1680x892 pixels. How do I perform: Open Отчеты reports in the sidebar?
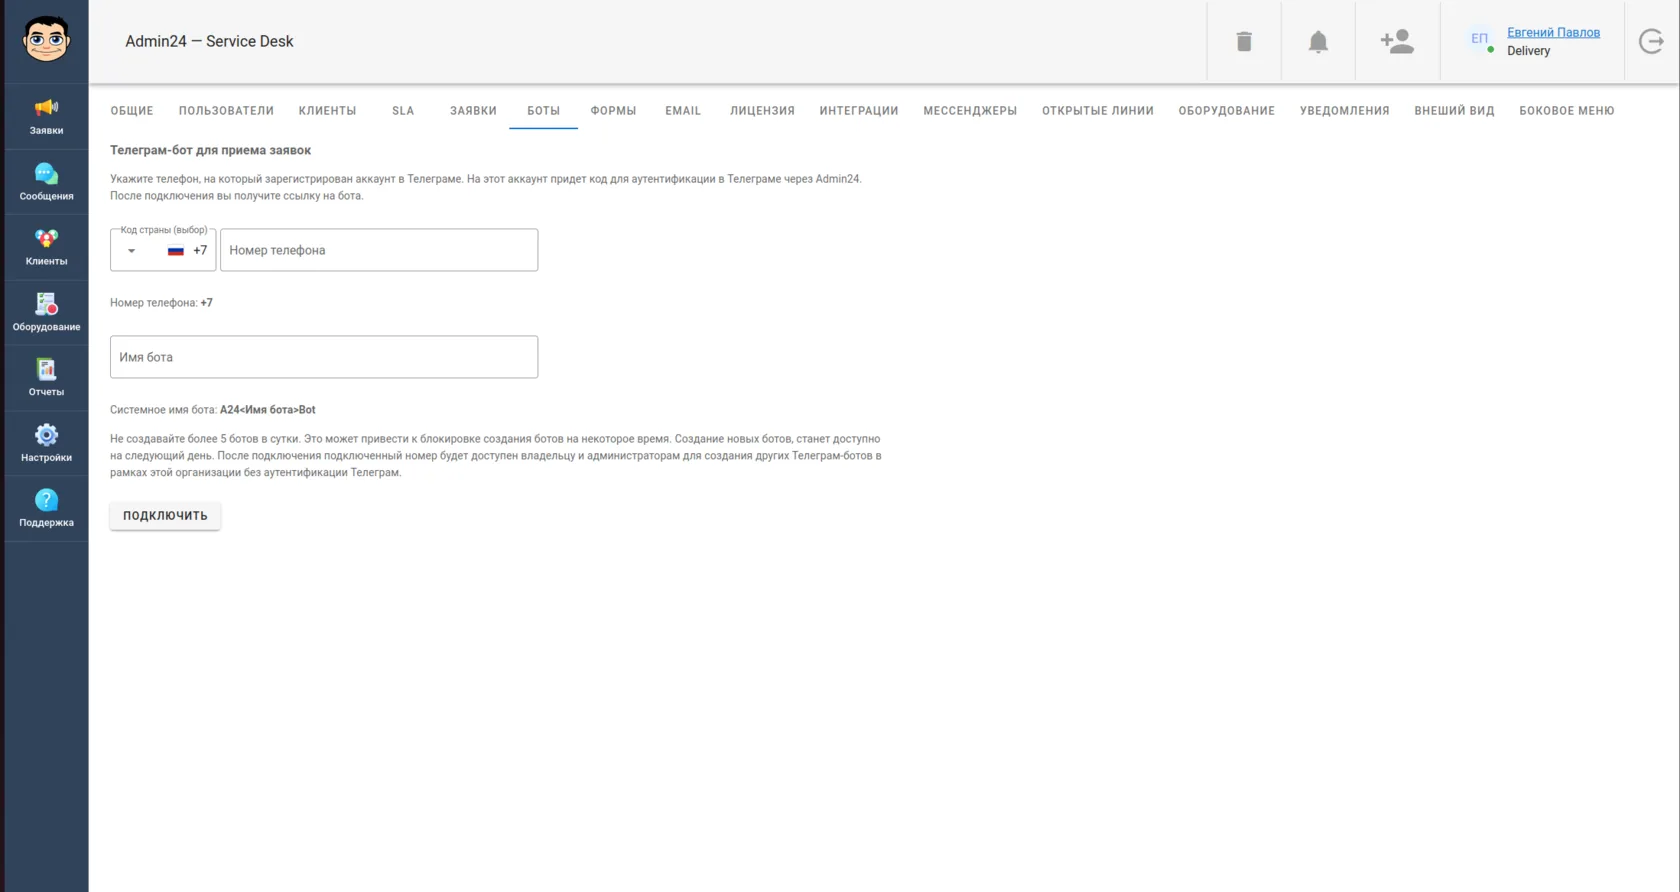coord(46,379)
